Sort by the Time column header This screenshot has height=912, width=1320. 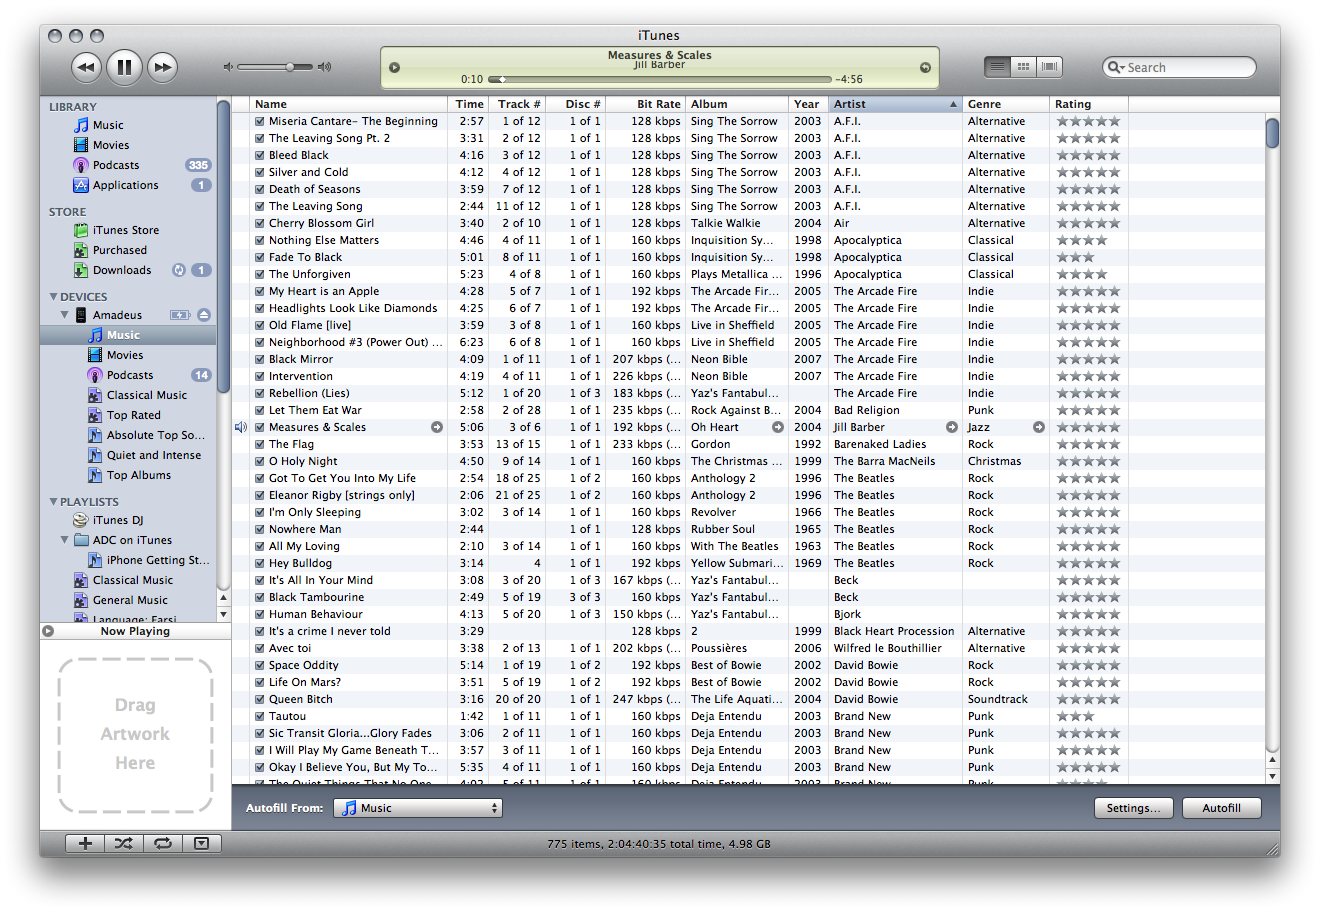469,104
